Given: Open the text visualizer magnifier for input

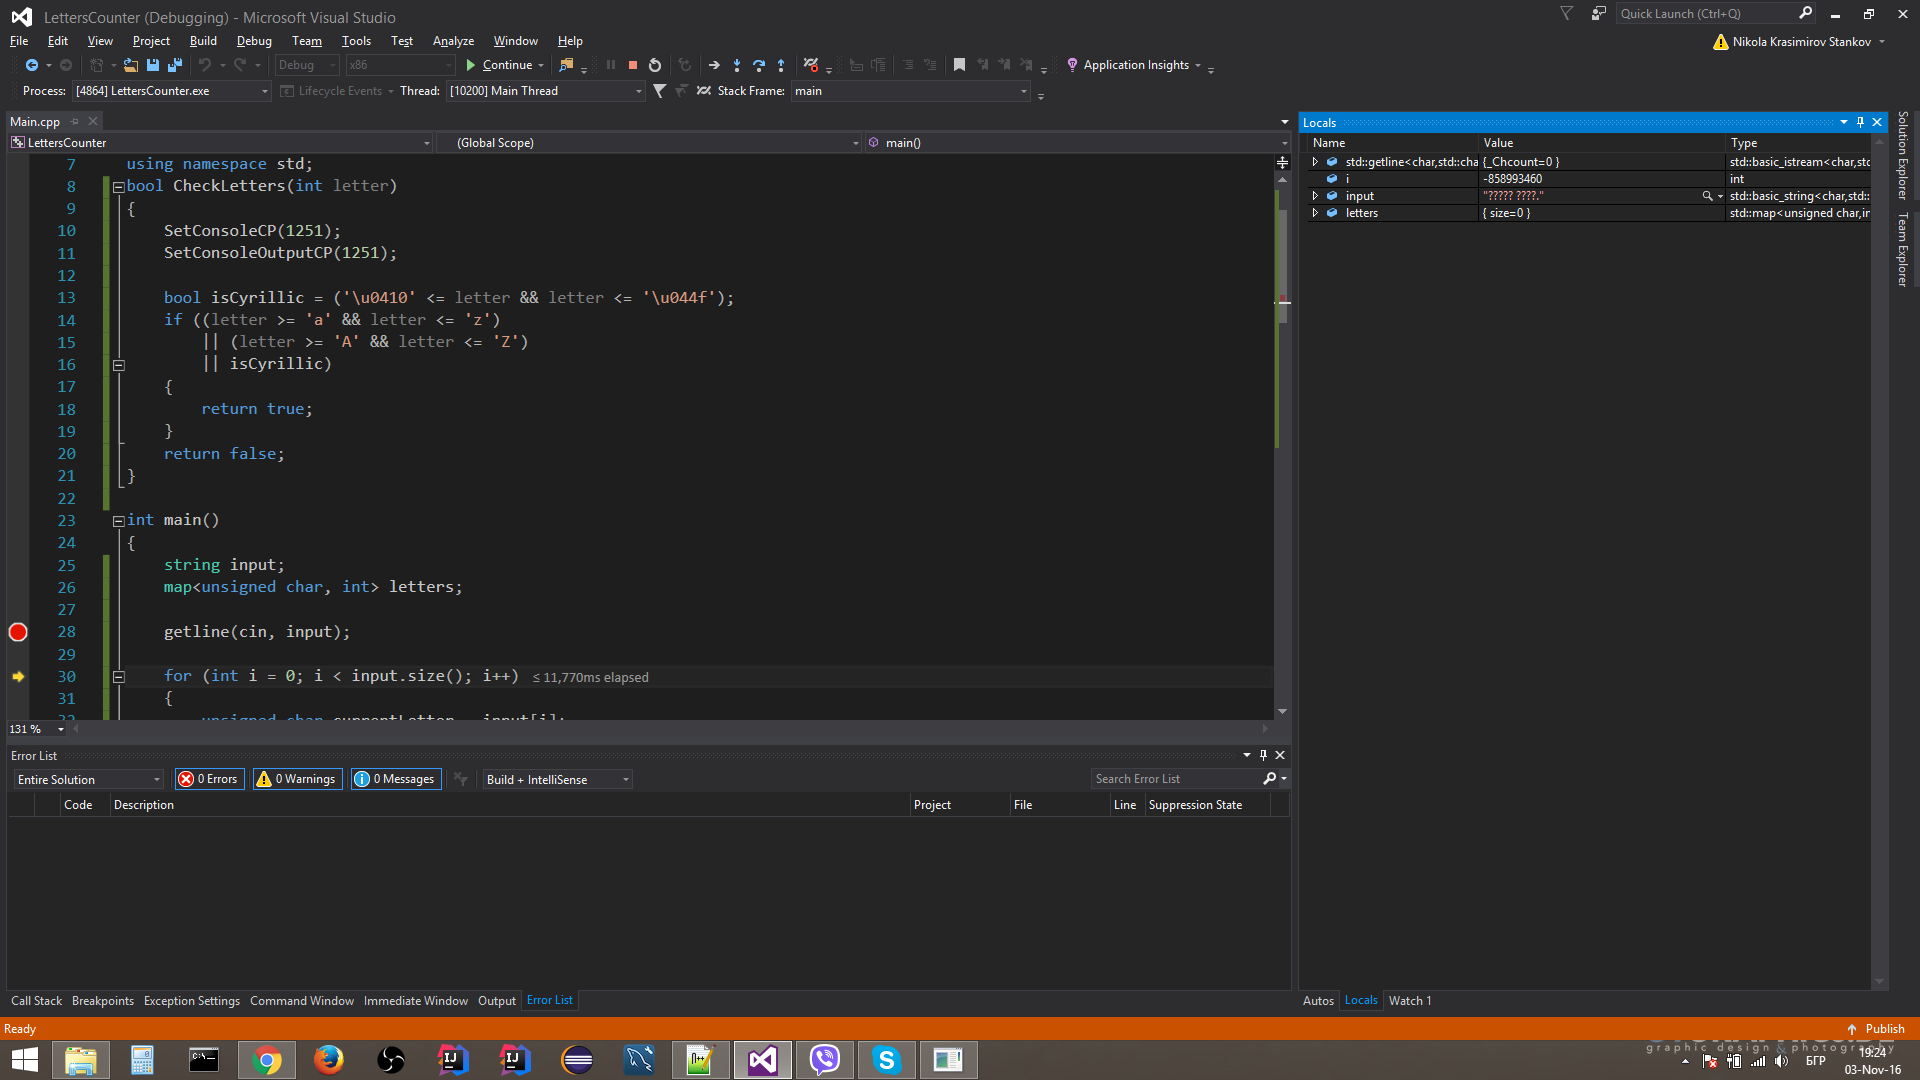Looking at the screenshot, I should pos(1707,196).
